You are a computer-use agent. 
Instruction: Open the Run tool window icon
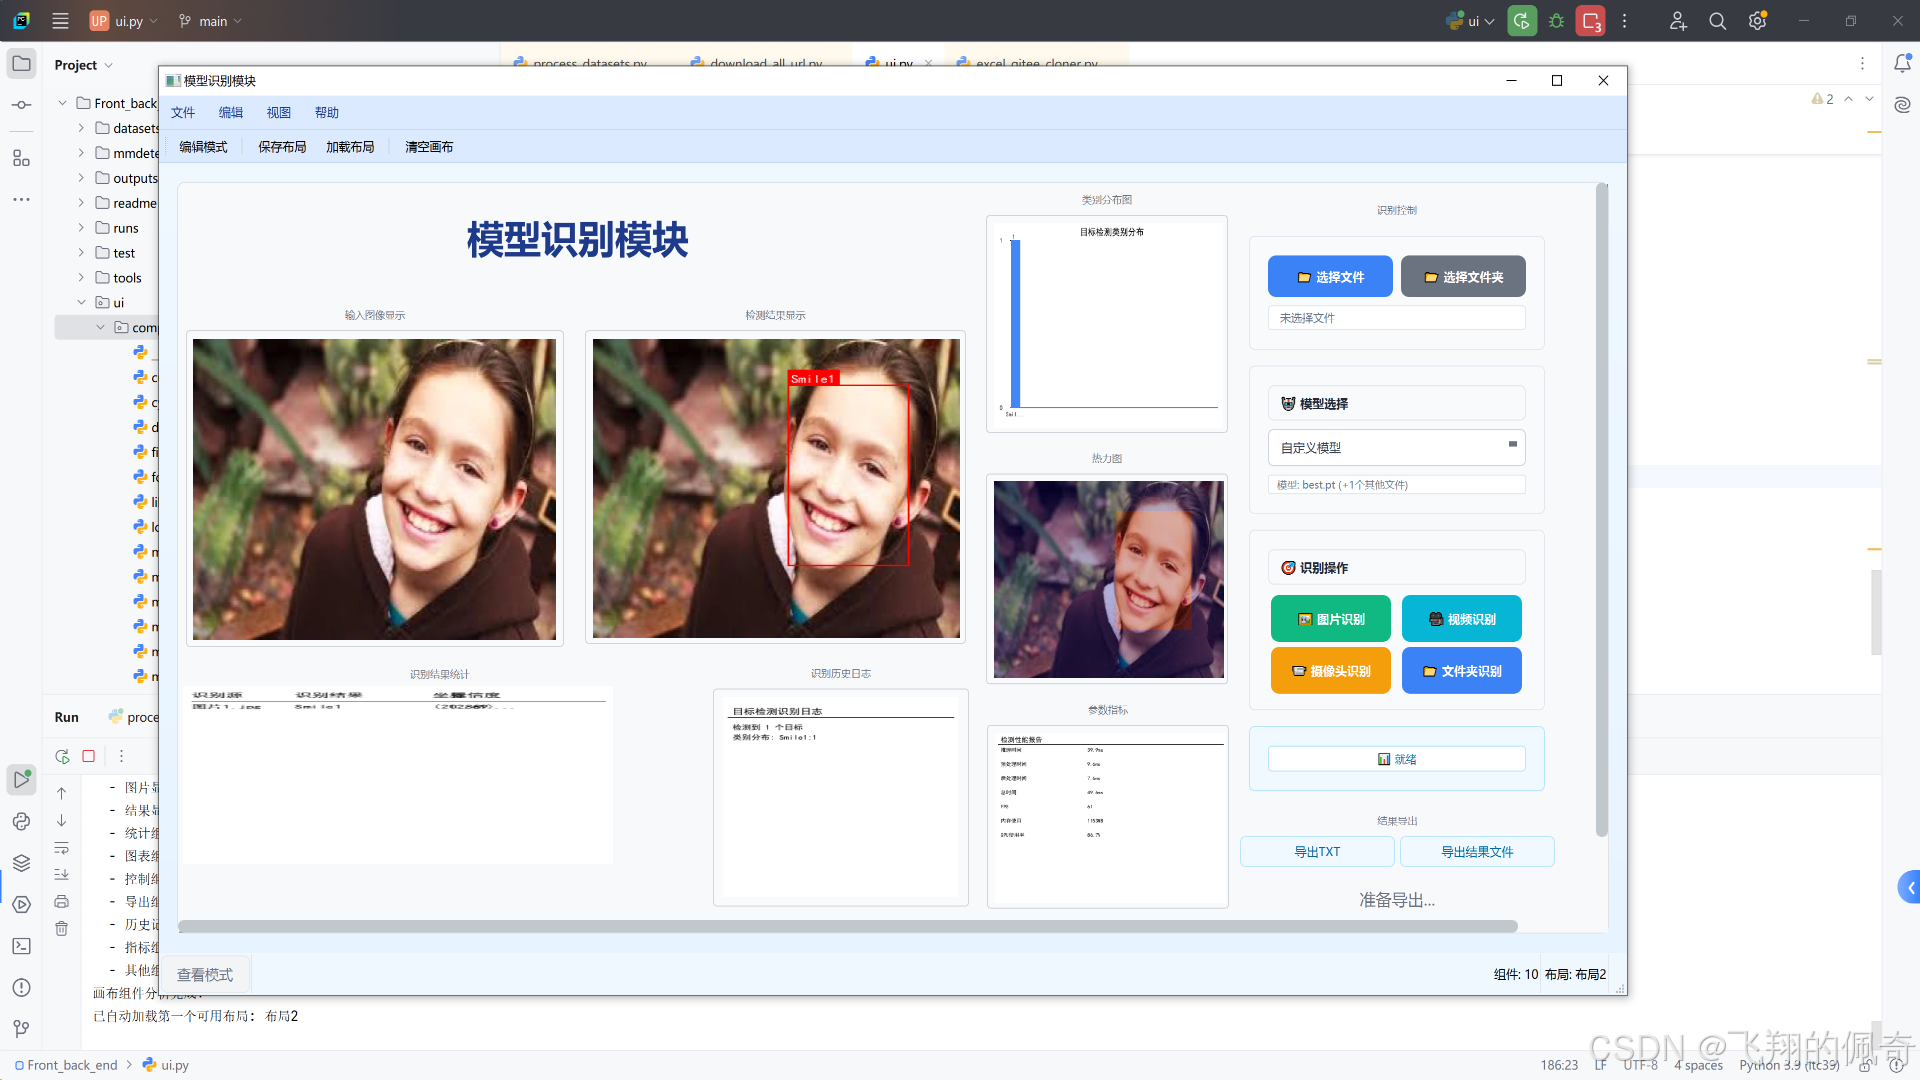[21, 779]
